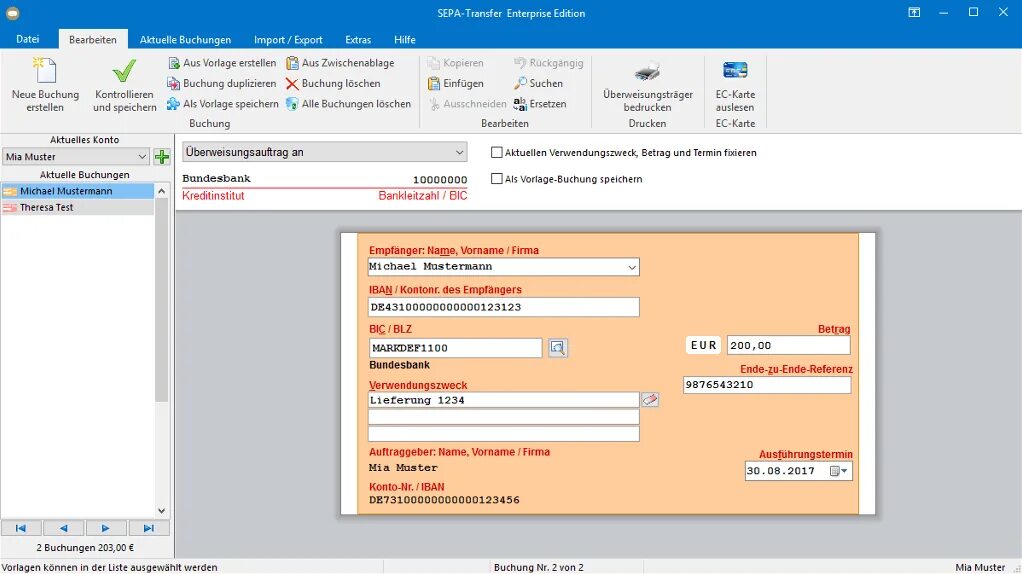Screen dimensions: 1022x574
Task: Click Überweisungsträger bedrucken printer icon
Action: point(647,70)
